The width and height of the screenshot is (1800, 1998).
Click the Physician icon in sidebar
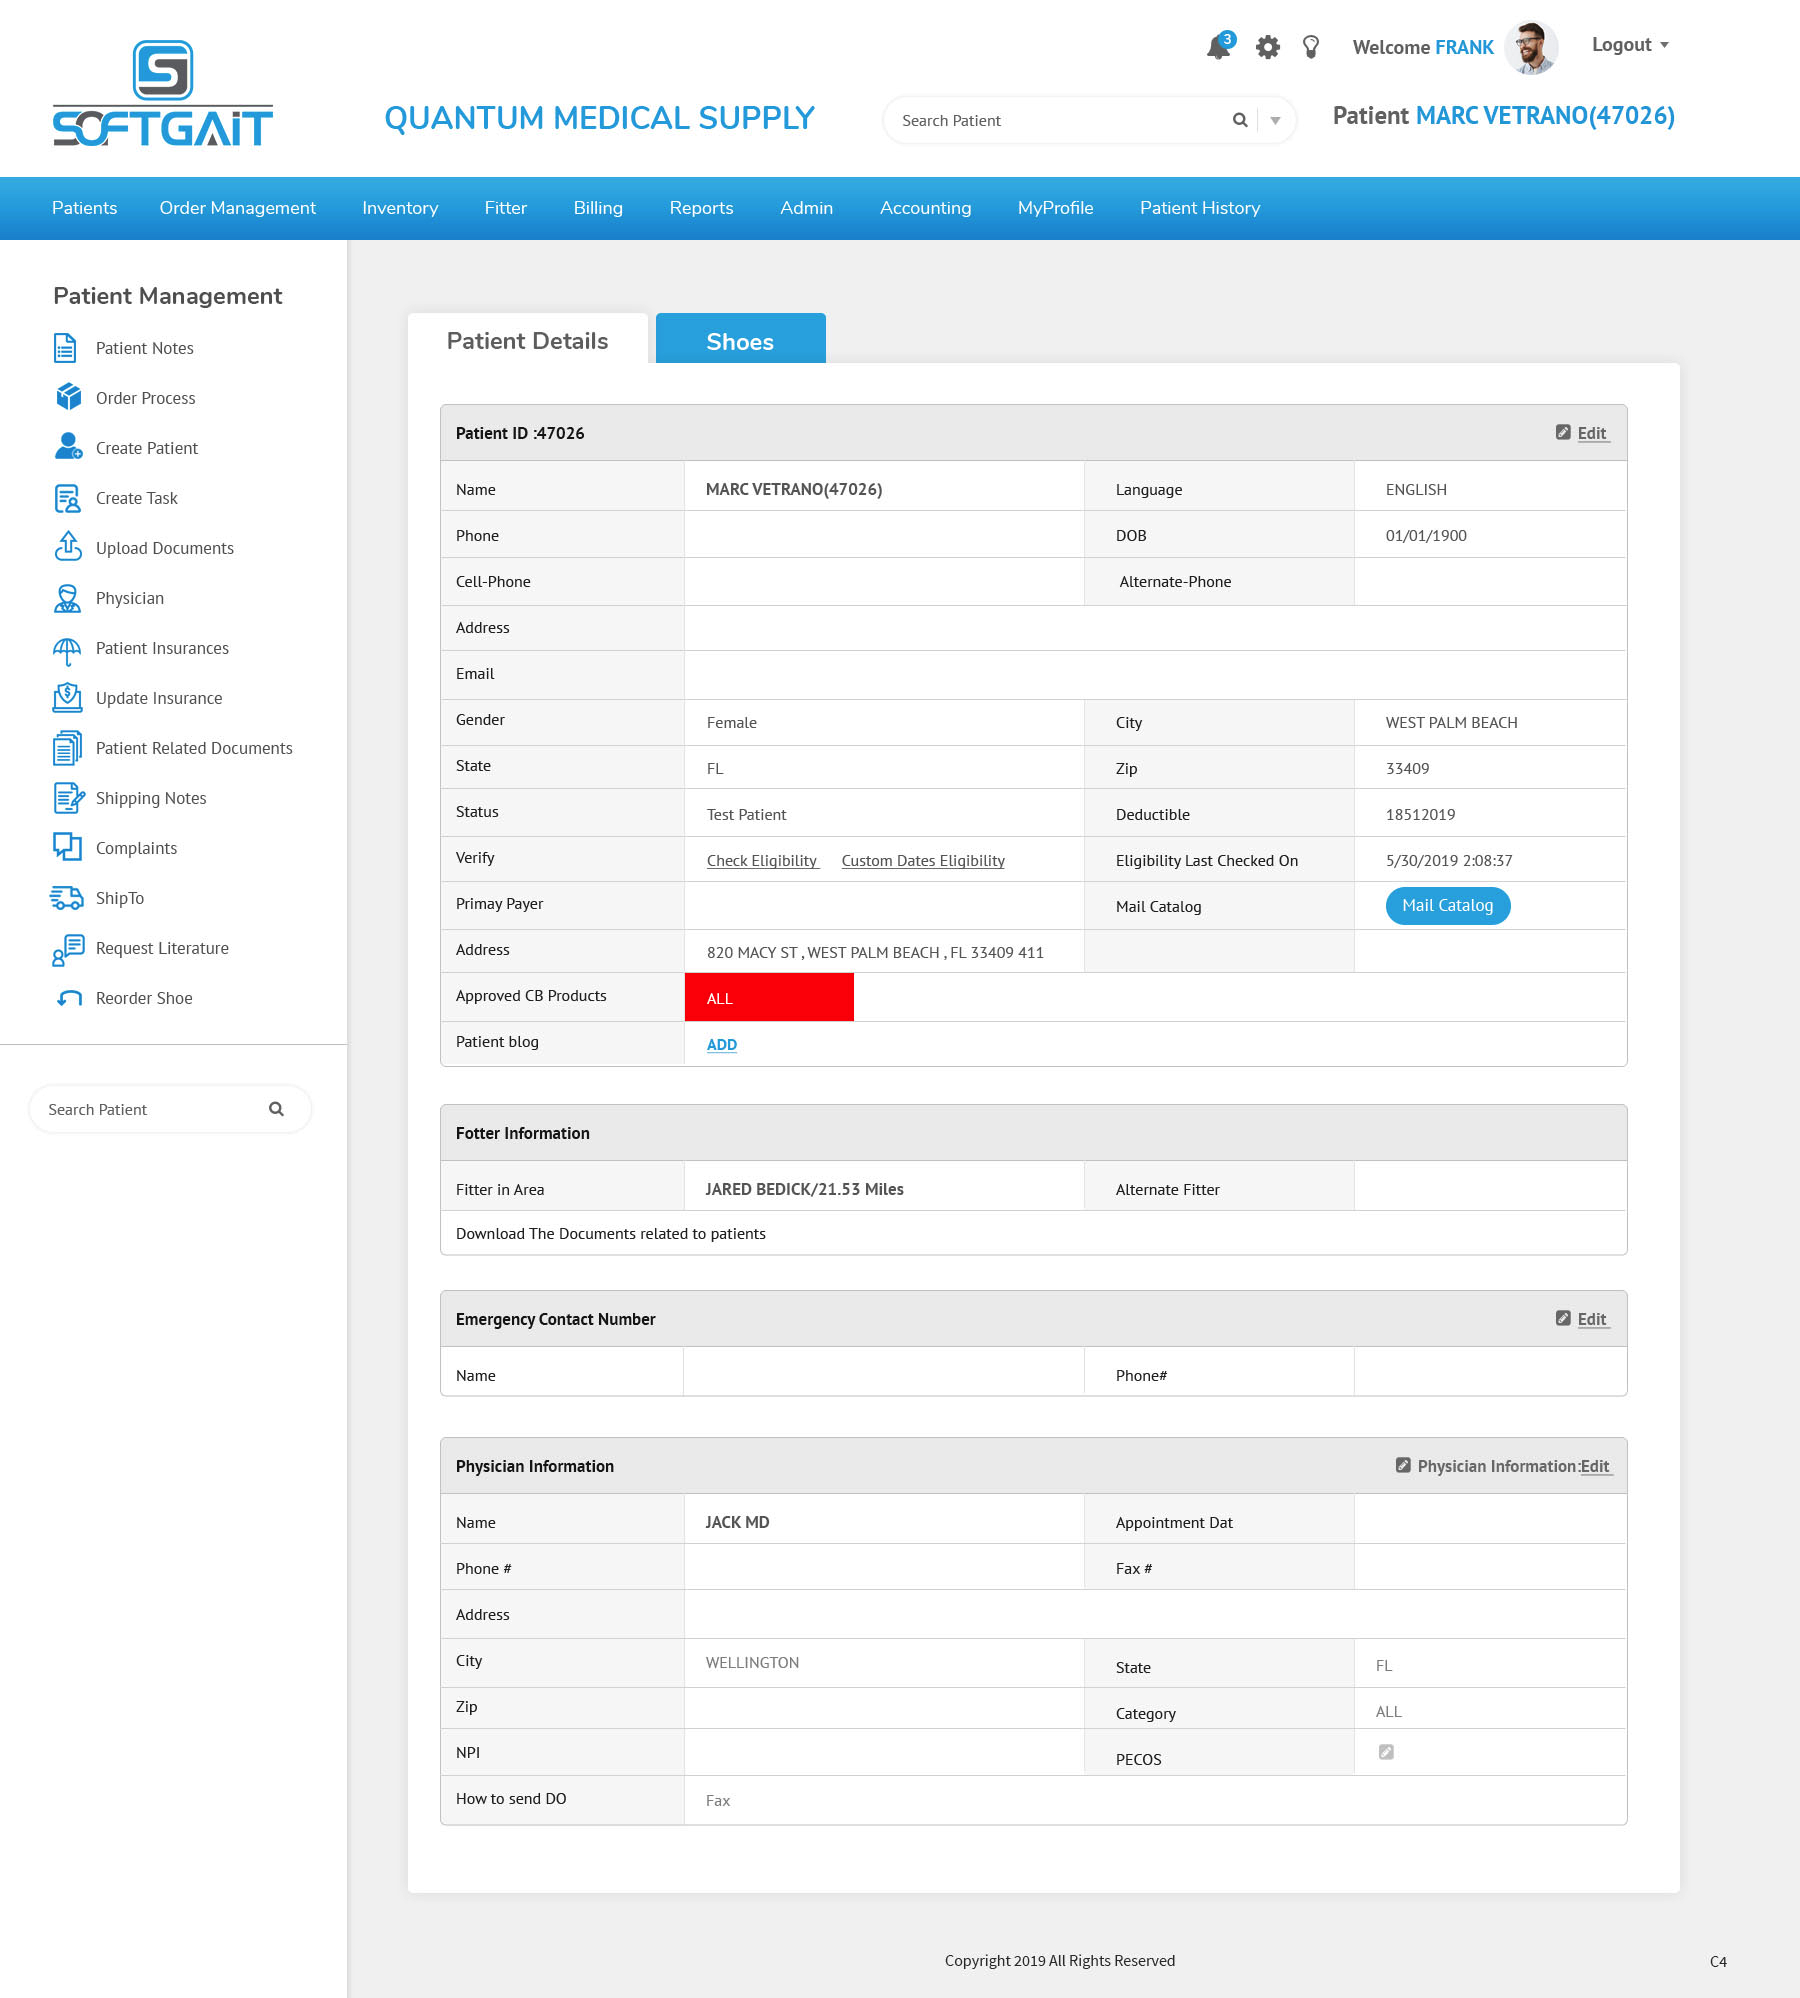coord(67,598)
